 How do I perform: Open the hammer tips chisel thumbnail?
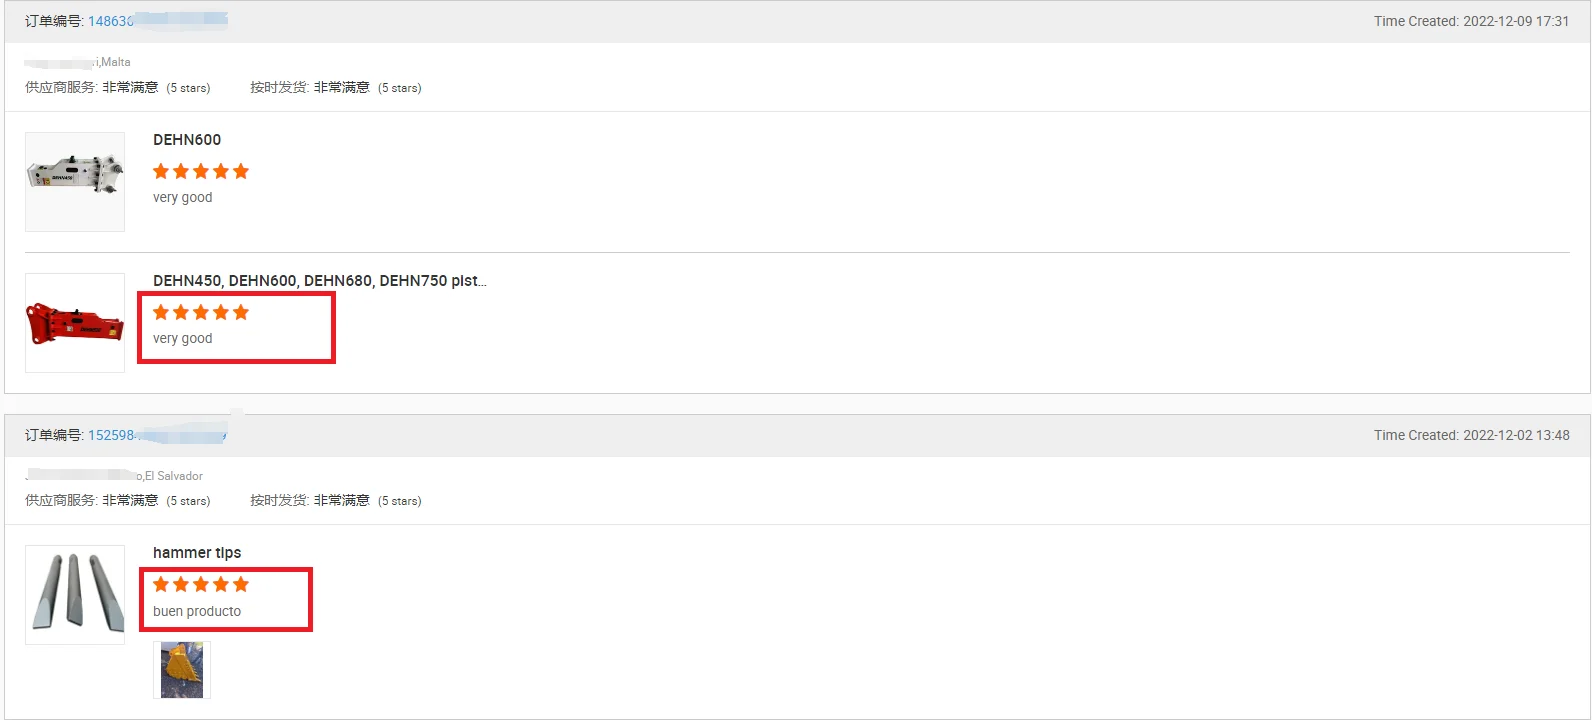pos(75,594)
